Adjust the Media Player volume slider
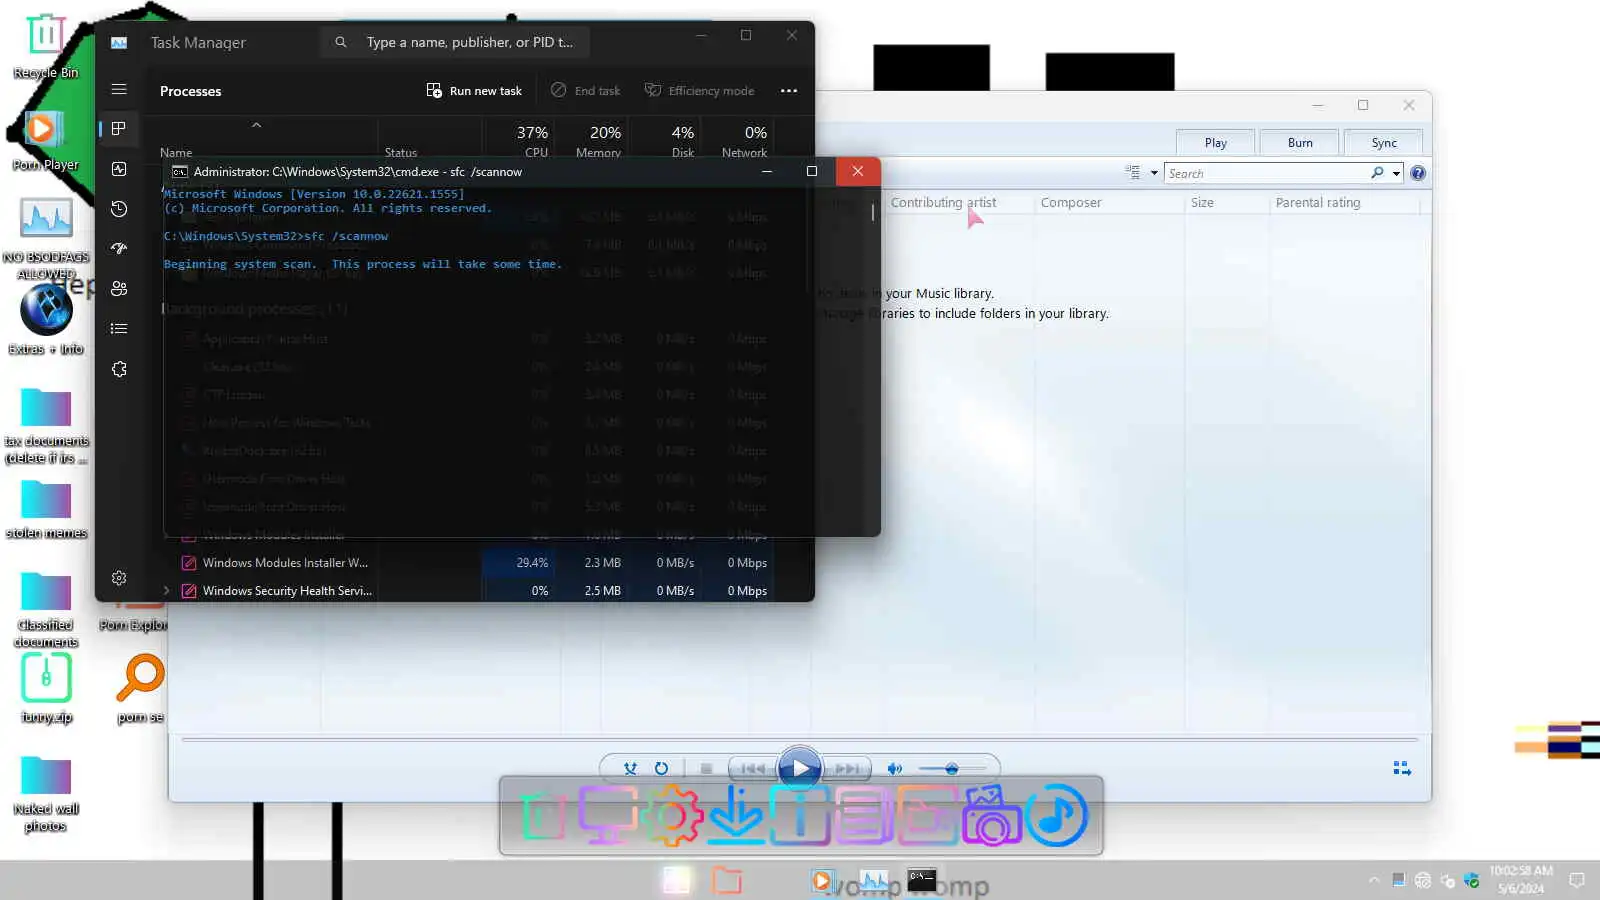 (x=952, y=768)
